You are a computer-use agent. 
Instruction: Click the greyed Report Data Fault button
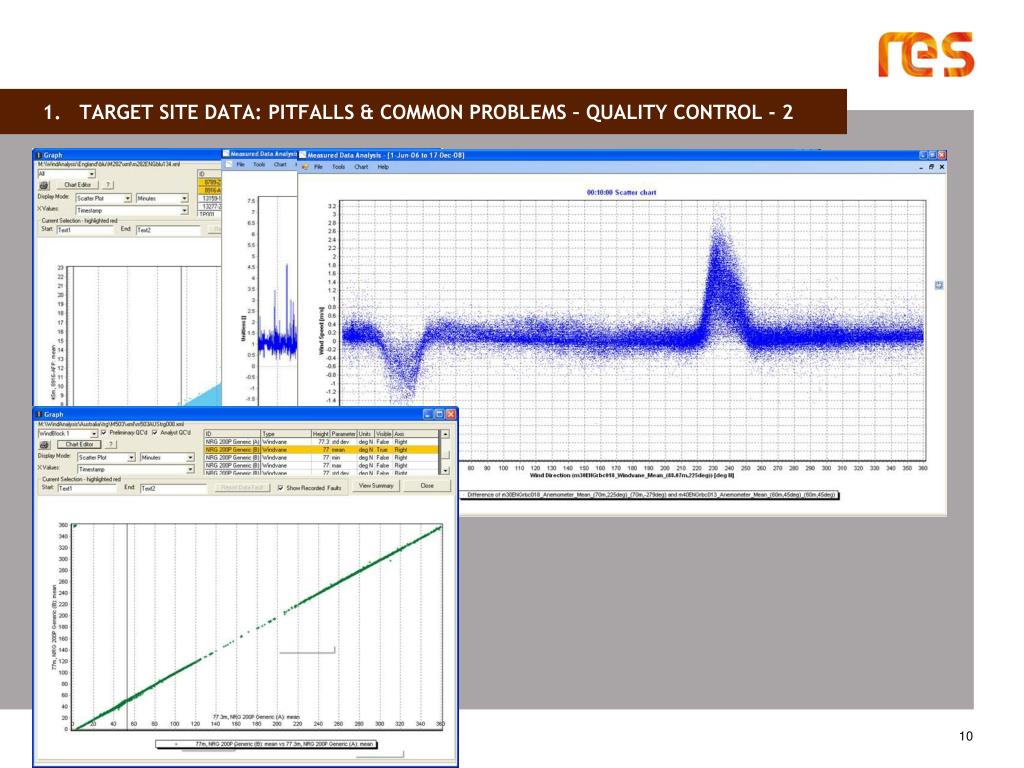pos(242,488)
